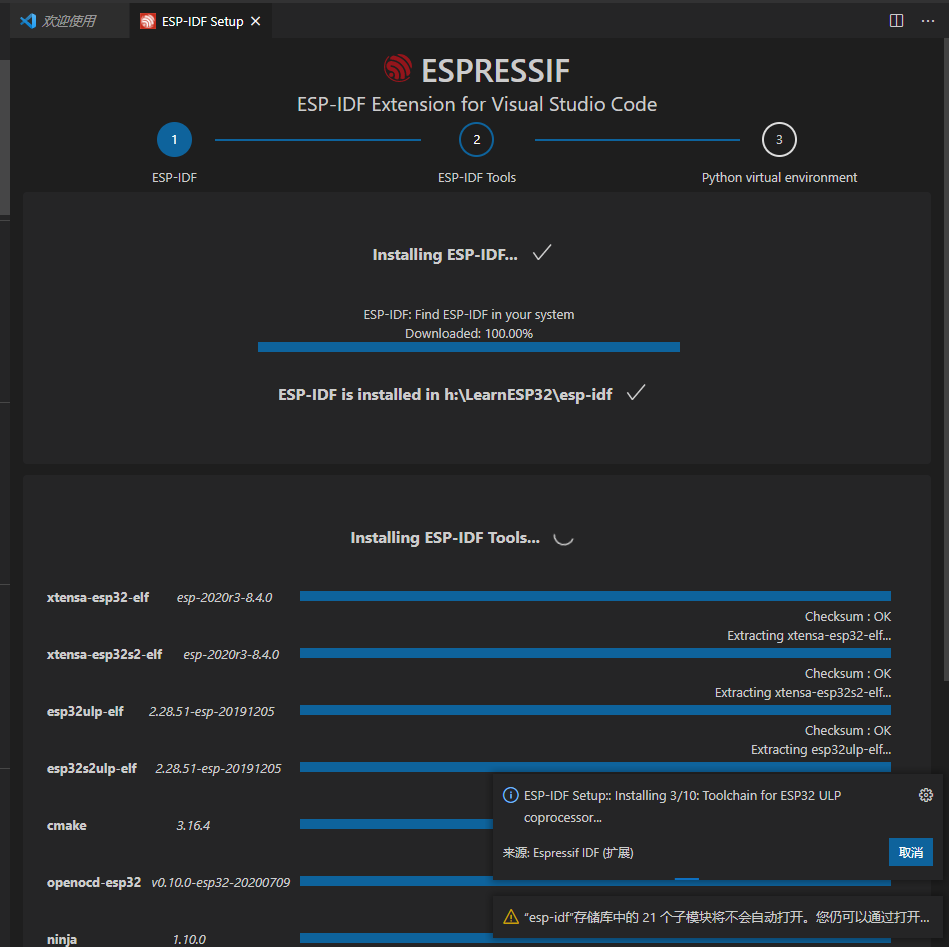
Task: Open notification settings gear icon
Action: 925,795
